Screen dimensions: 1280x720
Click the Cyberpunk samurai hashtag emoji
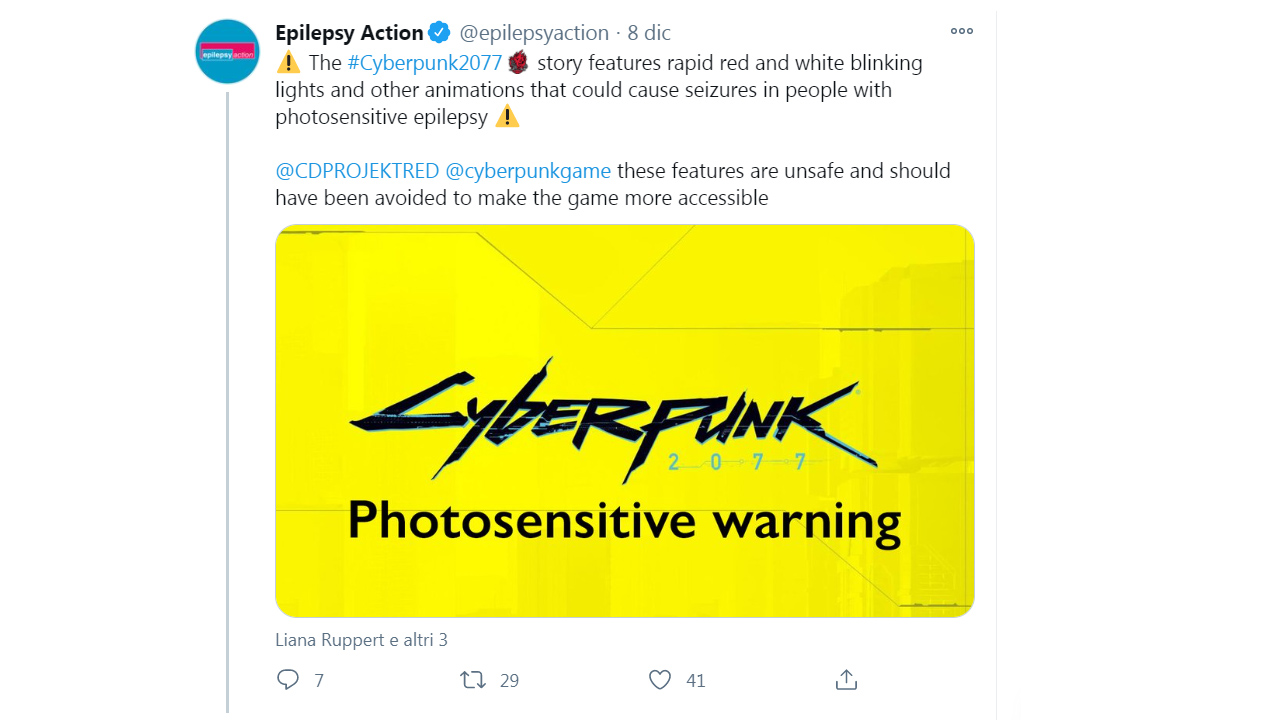point(518,63)
